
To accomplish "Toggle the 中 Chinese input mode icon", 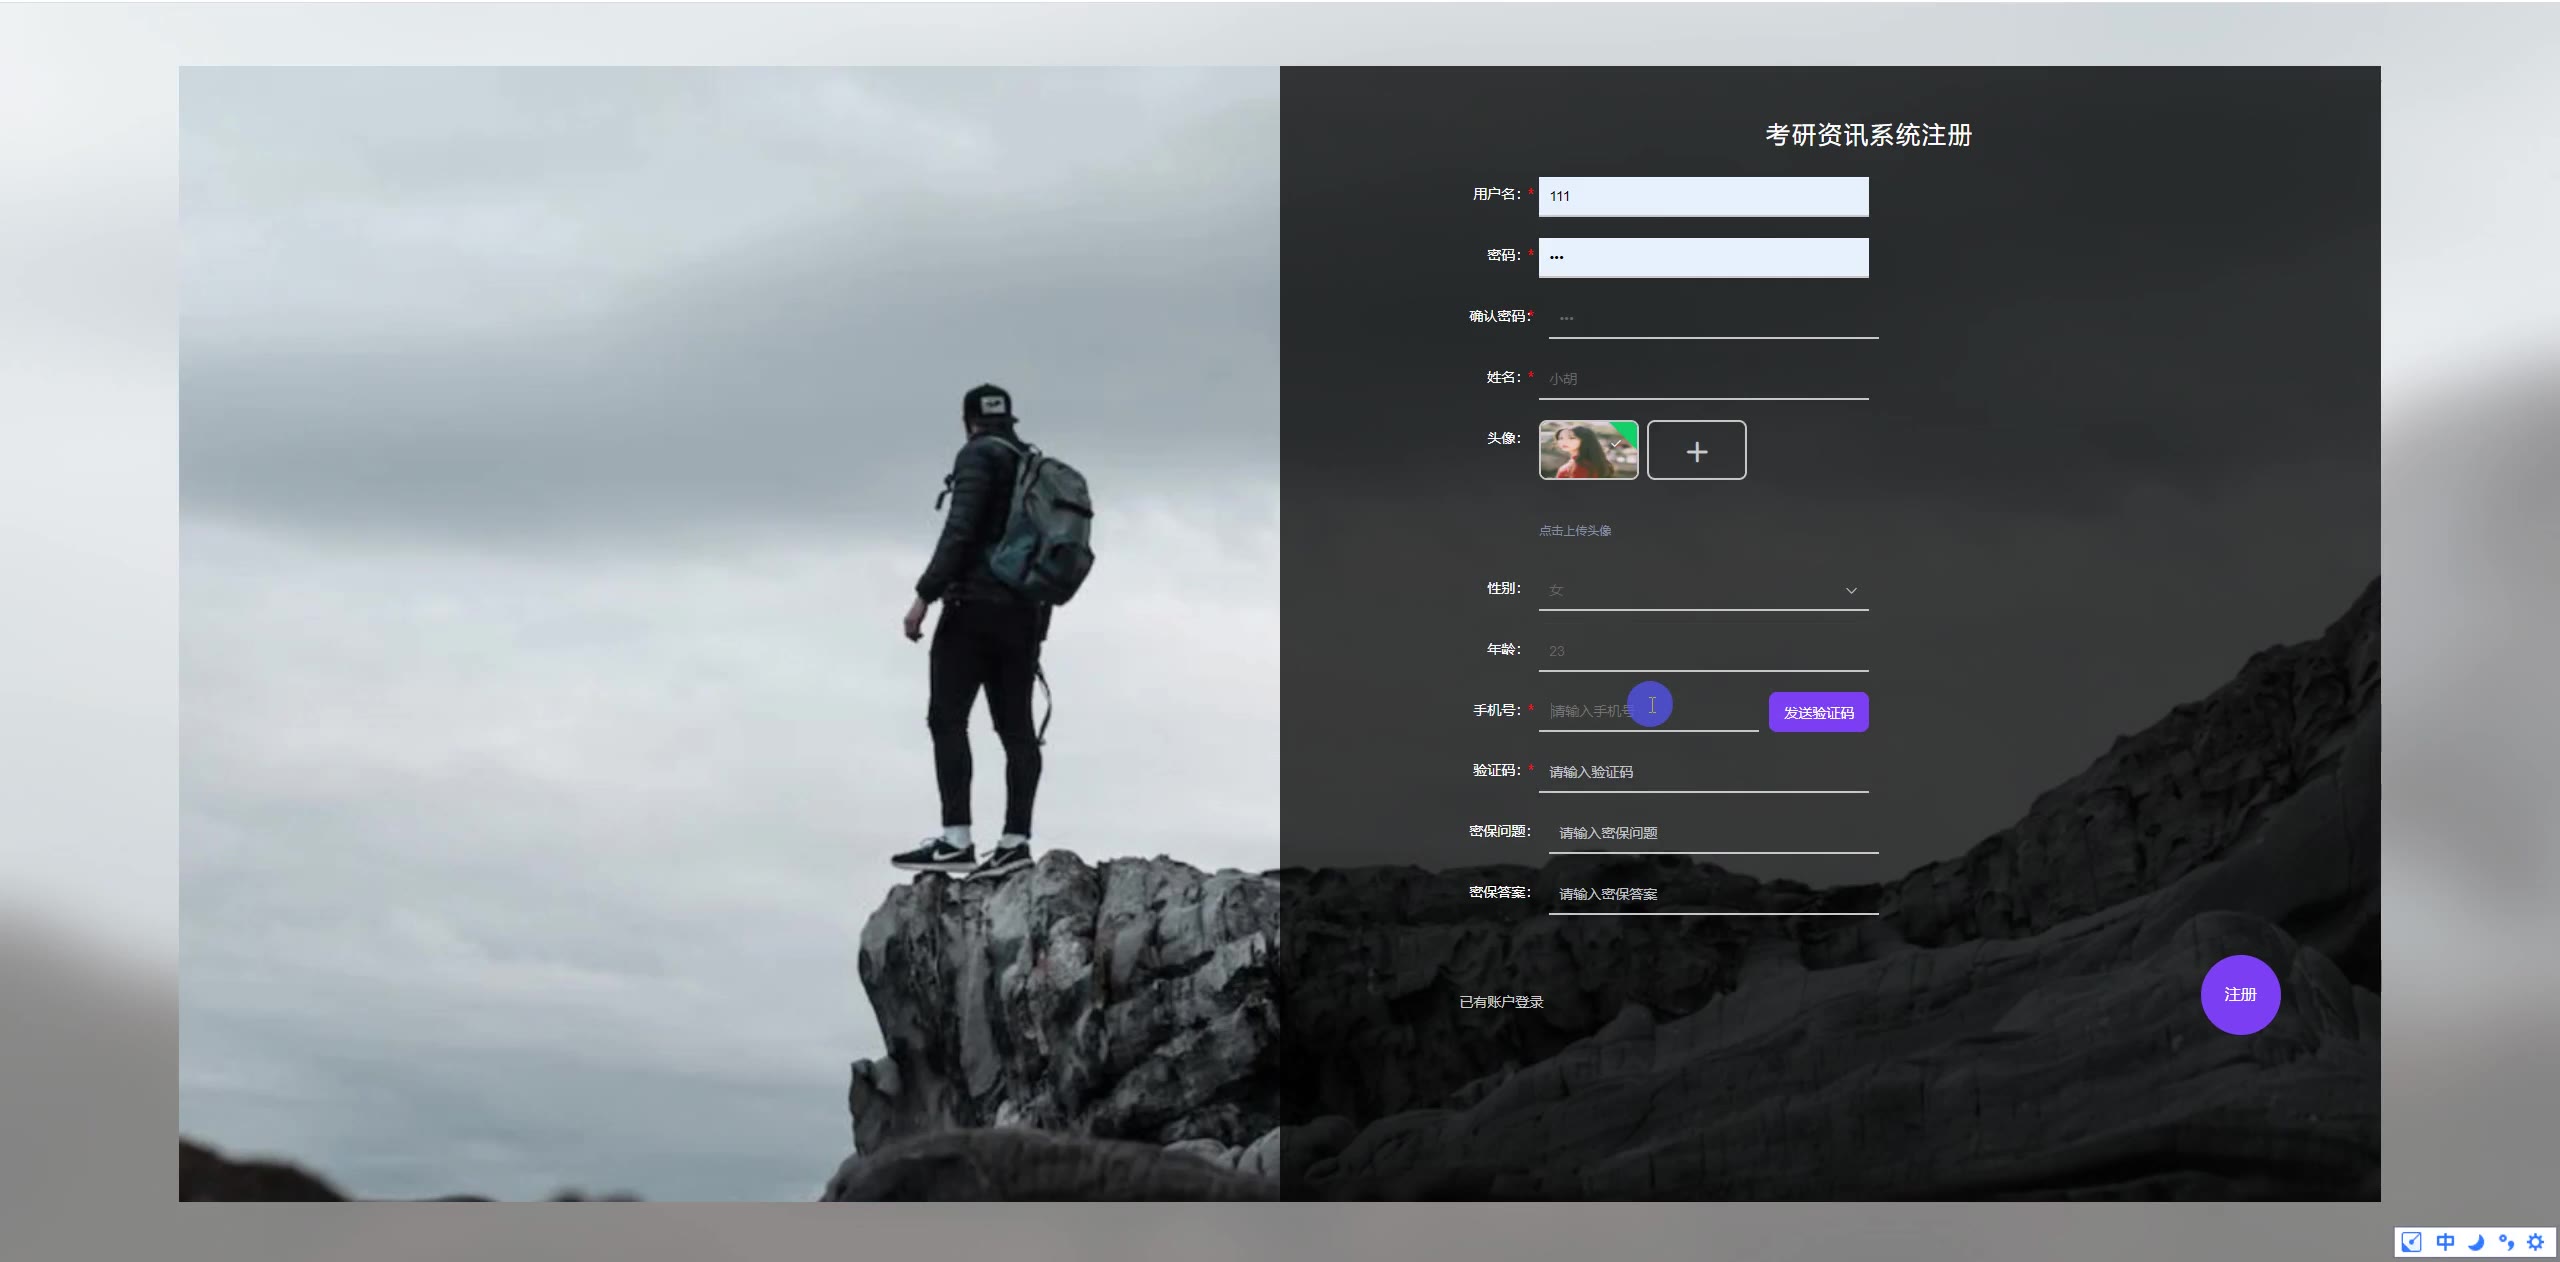I will (2445, 1242).
